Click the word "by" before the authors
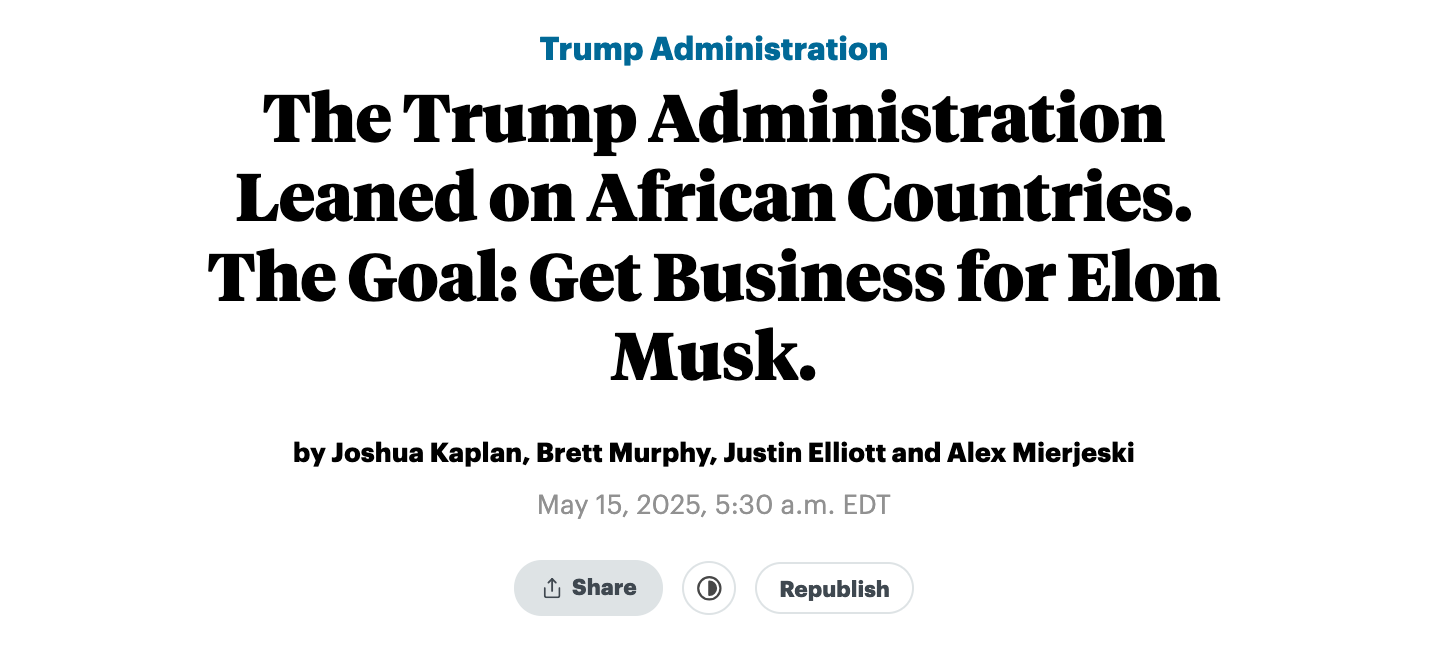 tap(308, 454)
